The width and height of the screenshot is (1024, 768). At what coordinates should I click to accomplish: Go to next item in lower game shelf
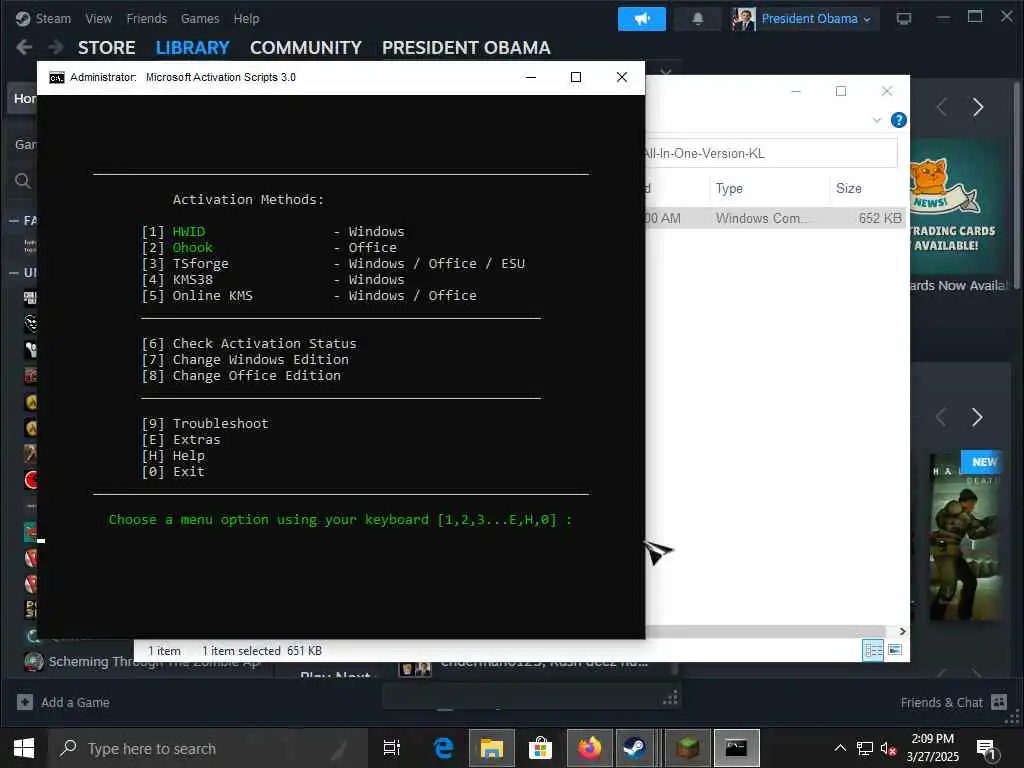tap(977, 417)
